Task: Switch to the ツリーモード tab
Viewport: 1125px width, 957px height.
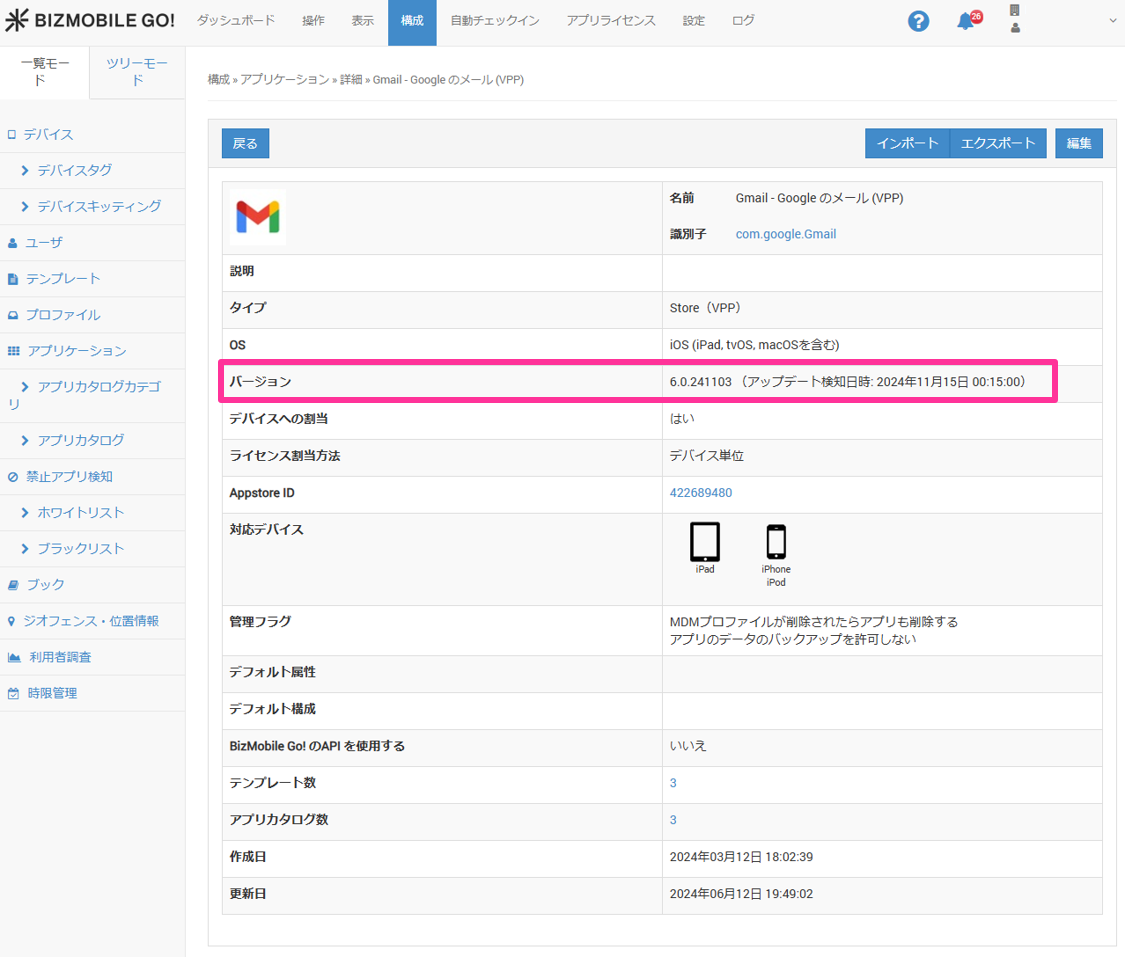Action: (137, 72)
